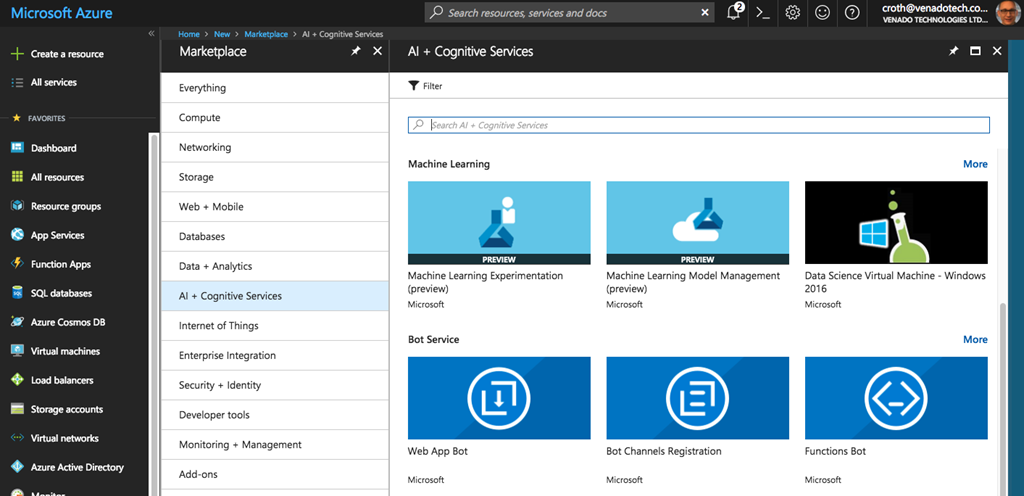Click the Load balancers icon
Viewport: 1024px width, 496px height.
(18, 380)
